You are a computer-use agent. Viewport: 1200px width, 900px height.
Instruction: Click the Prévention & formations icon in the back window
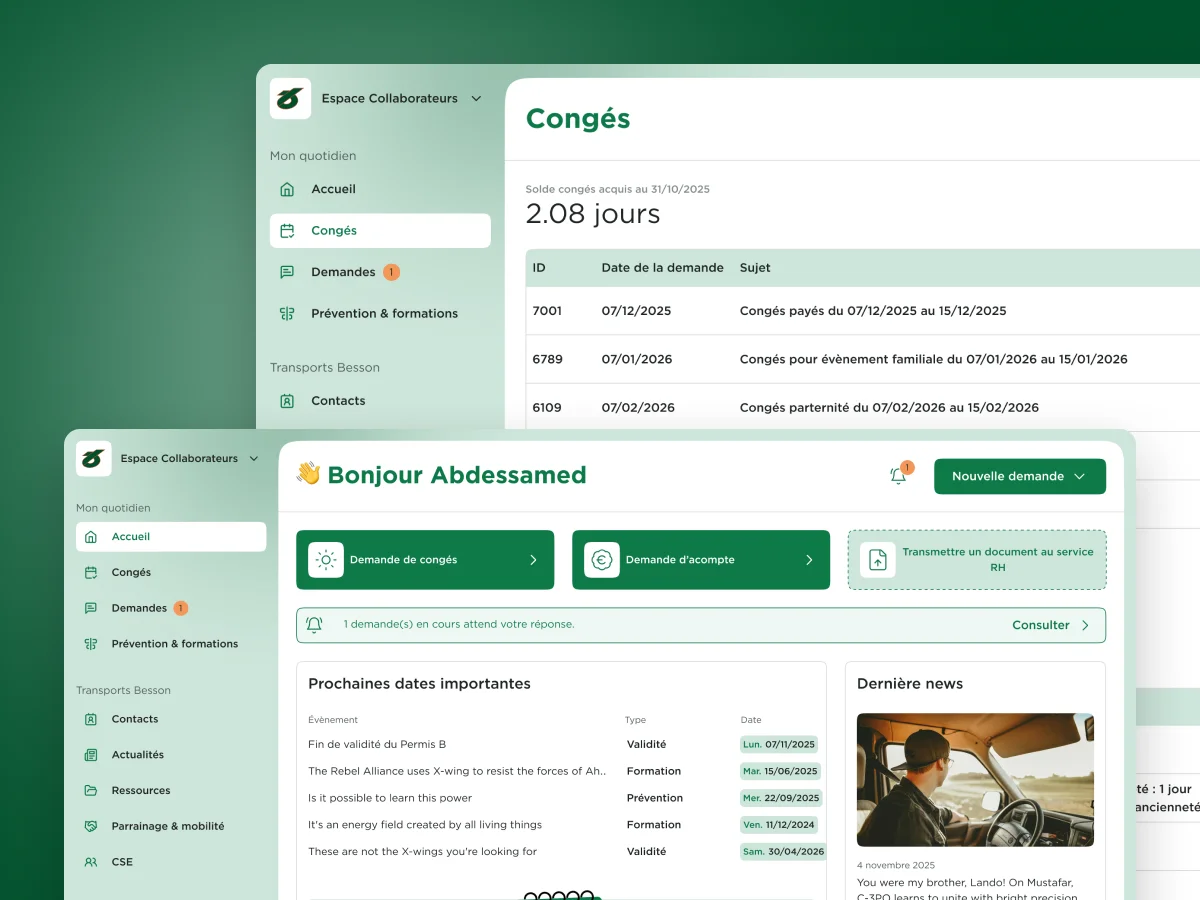(x=287, y=314)
